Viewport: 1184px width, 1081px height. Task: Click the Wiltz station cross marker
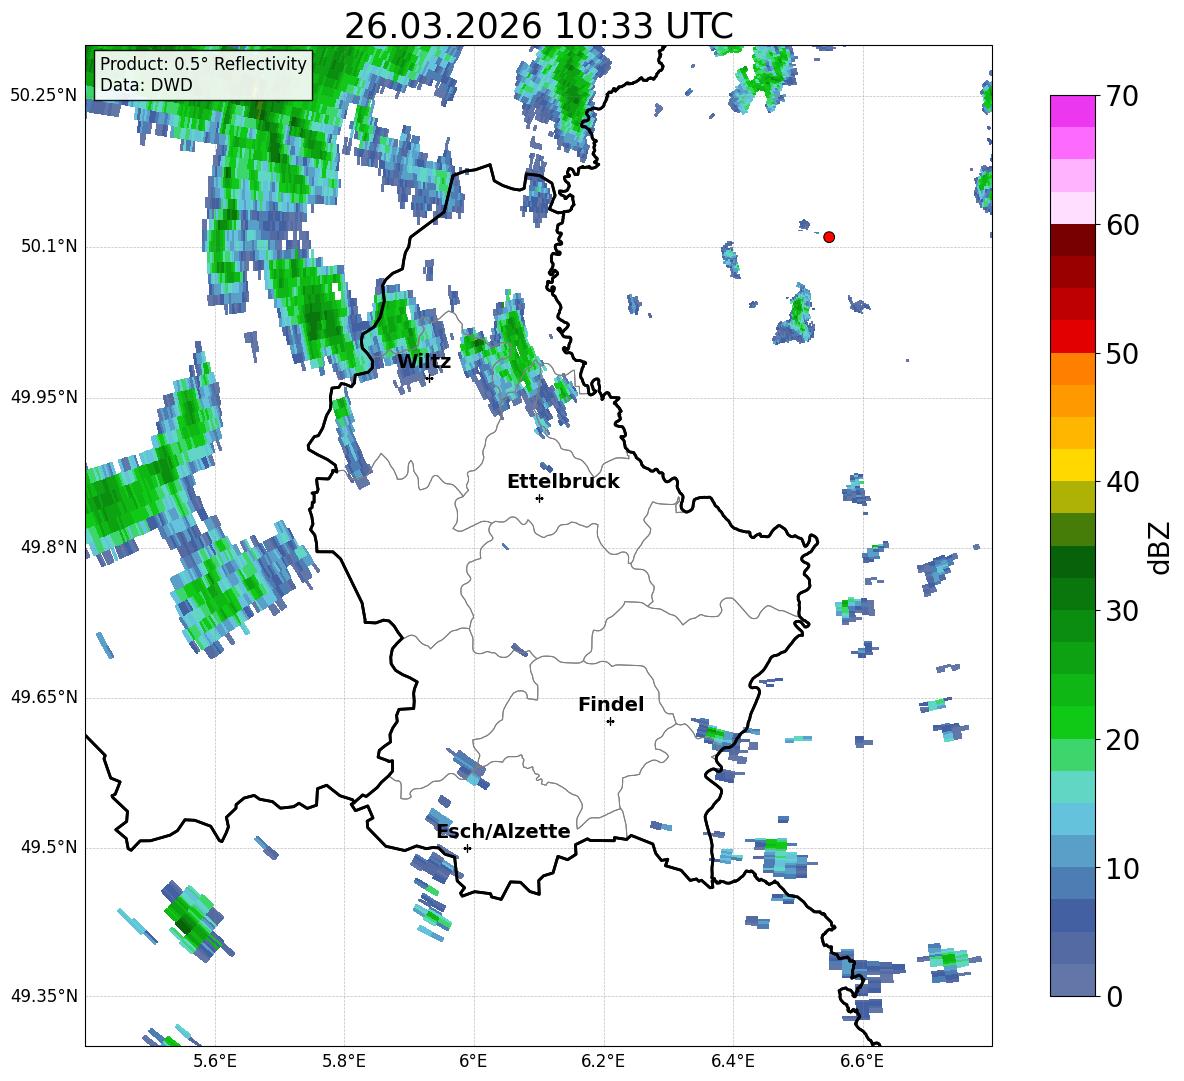coord(429,378)
